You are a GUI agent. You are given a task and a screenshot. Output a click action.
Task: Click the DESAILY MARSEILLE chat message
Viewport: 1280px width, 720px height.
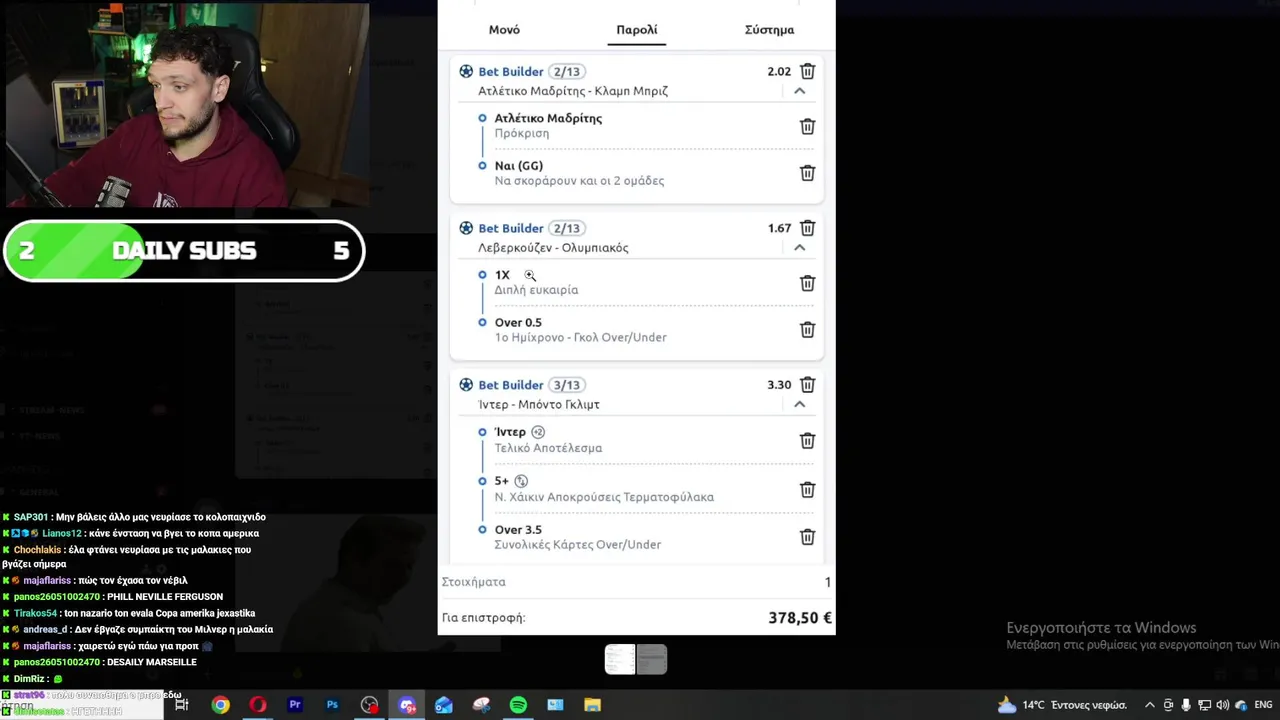click(99, 662)
